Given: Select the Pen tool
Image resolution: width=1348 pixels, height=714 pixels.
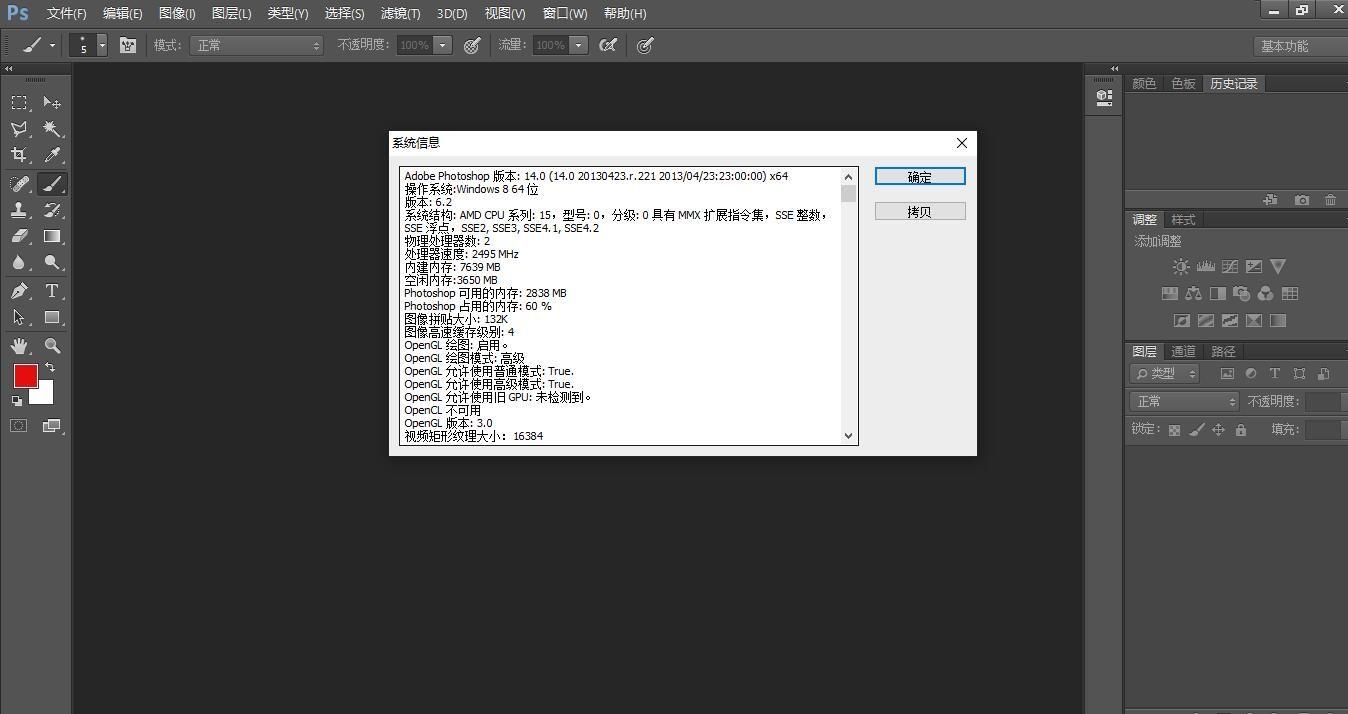Looking at the screenshot, I should pyautogui.click(x=18, y=291).
